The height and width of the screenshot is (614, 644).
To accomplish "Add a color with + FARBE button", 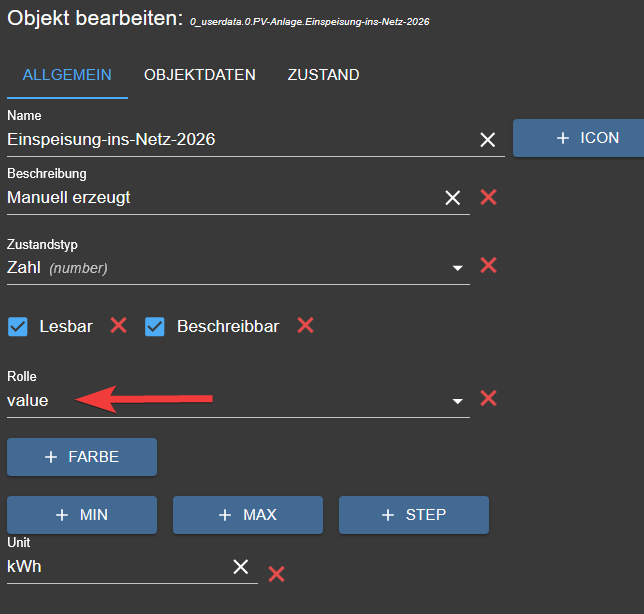I will point(82,457).
